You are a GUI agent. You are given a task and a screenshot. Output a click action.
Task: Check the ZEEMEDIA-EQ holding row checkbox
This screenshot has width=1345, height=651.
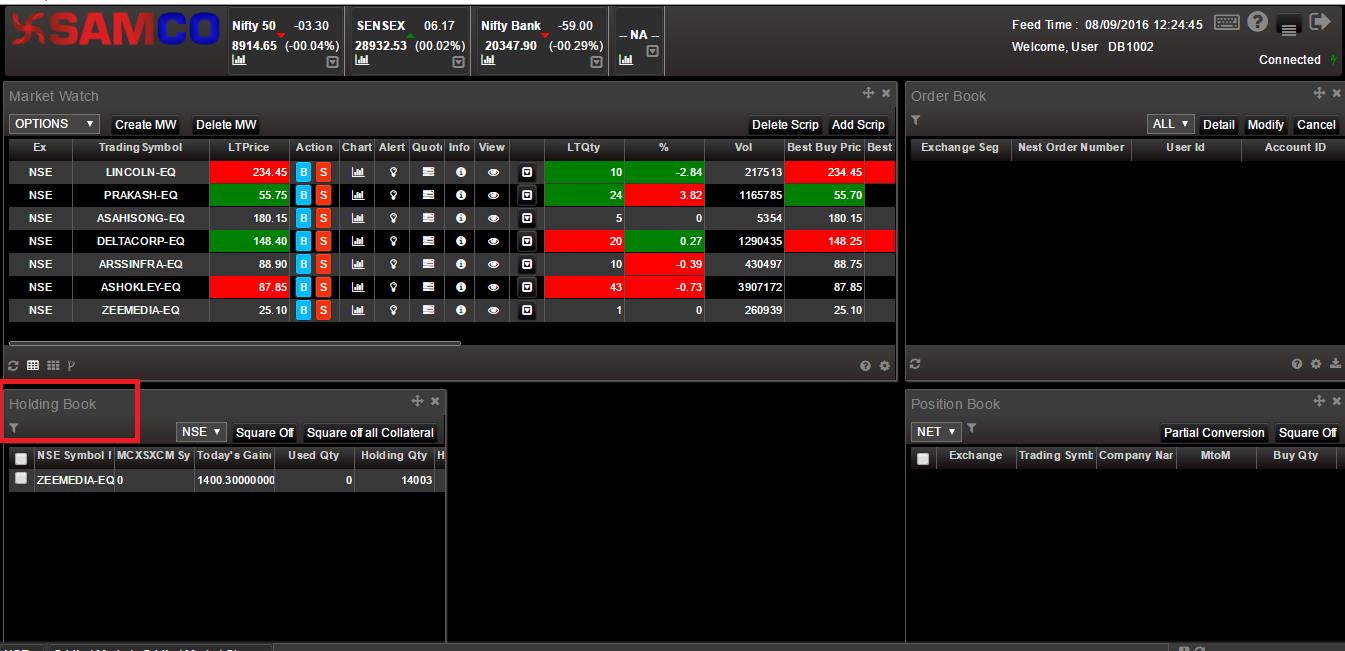(x=21, y=479)
